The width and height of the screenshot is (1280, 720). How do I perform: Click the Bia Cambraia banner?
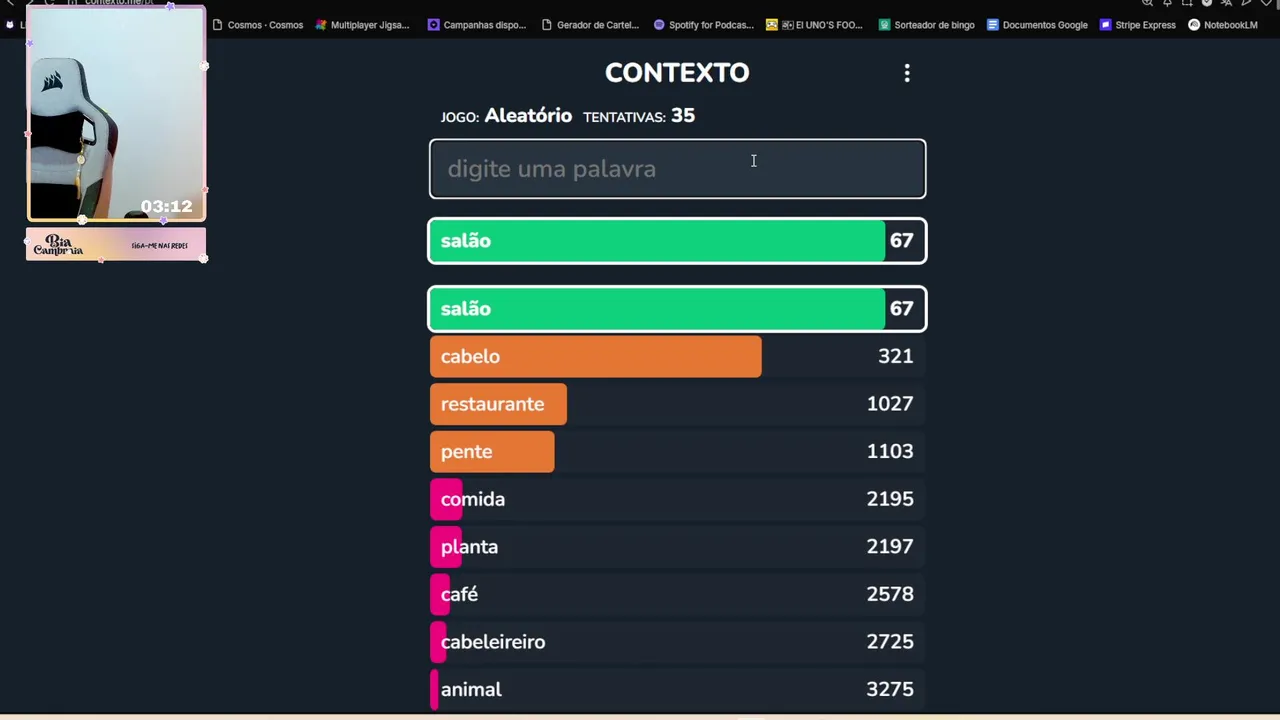click(x=116, y=245)
